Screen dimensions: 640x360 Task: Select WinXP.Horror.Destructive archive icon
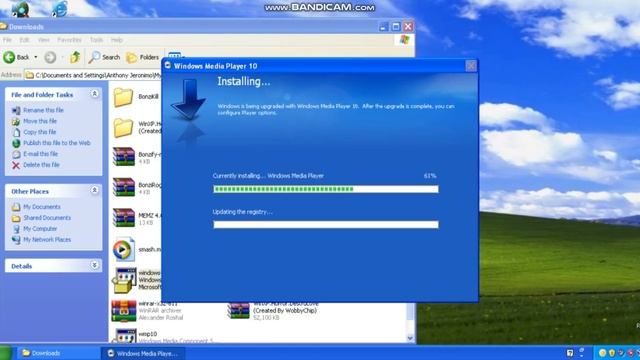(x=238, y=311)
